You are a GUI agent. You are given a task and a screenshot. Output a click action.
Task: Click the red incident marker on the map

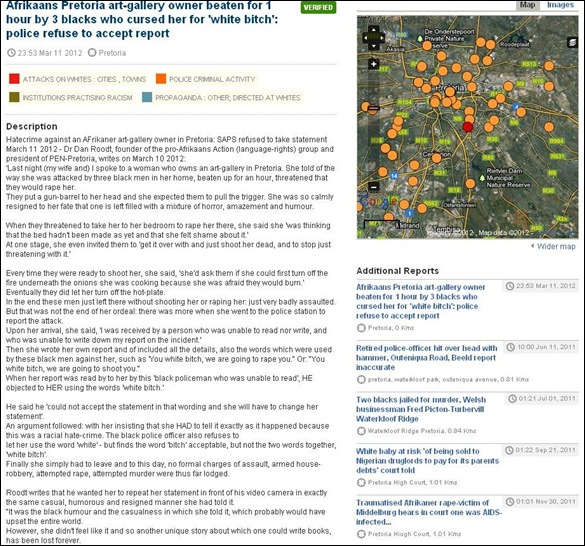[468, 127]
